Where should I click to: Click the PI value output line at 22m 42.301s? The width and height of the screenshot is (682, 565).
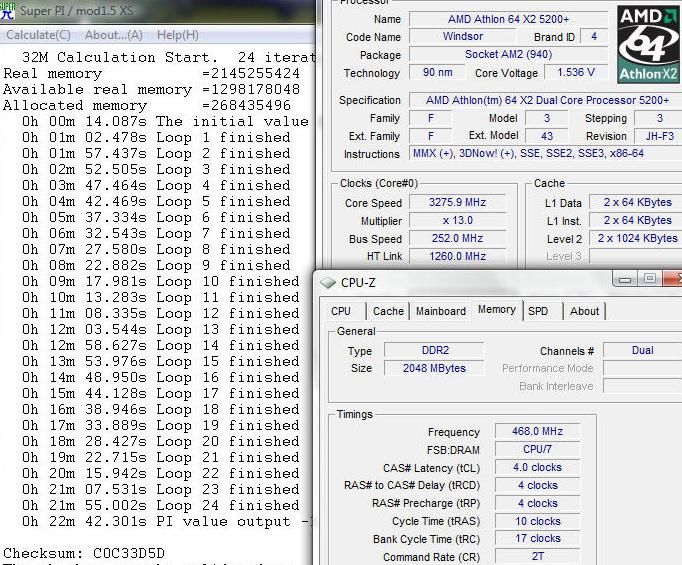[x=167, y=522]
